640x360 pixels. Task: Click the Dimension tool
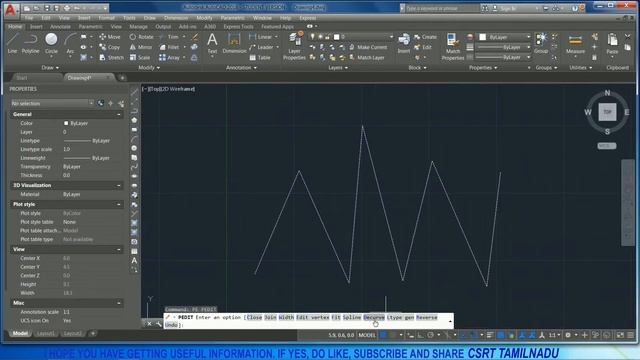click(x=234, y=43)
